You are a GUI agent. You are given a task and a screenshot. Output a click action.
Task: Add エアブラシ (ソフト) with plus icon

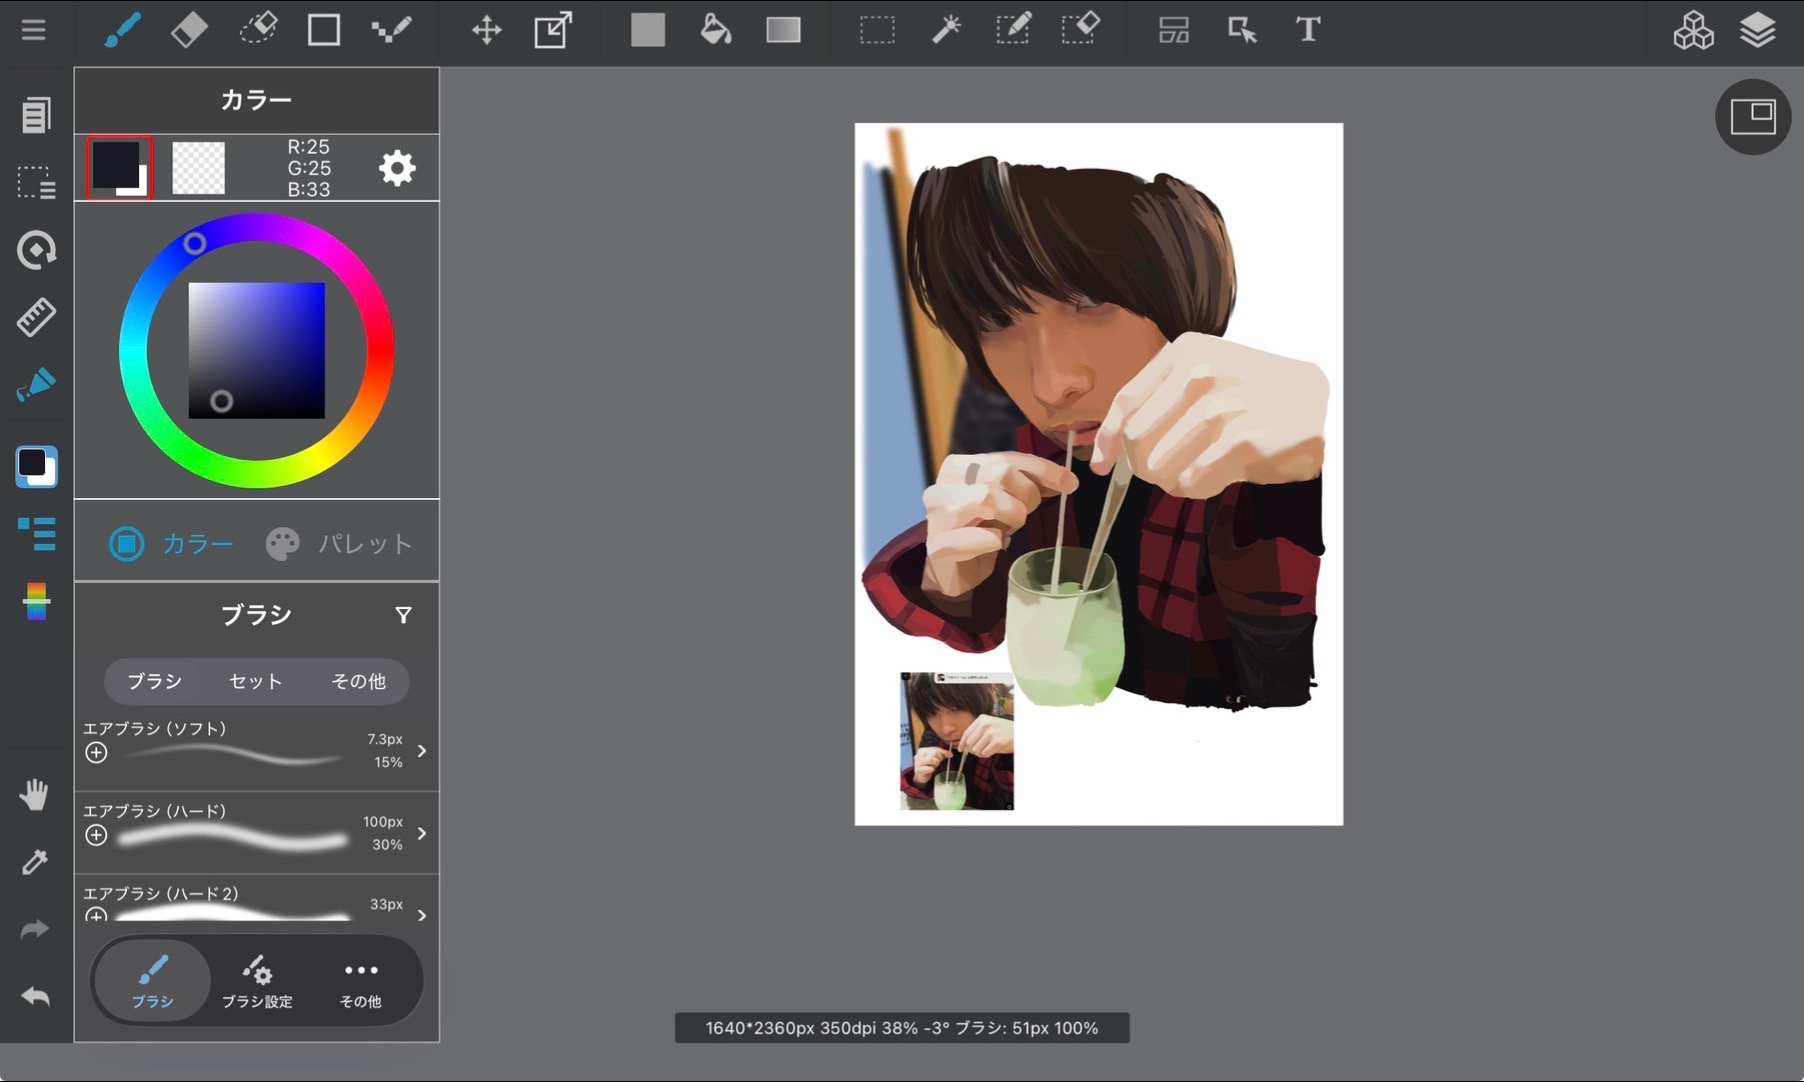point(96,753)
